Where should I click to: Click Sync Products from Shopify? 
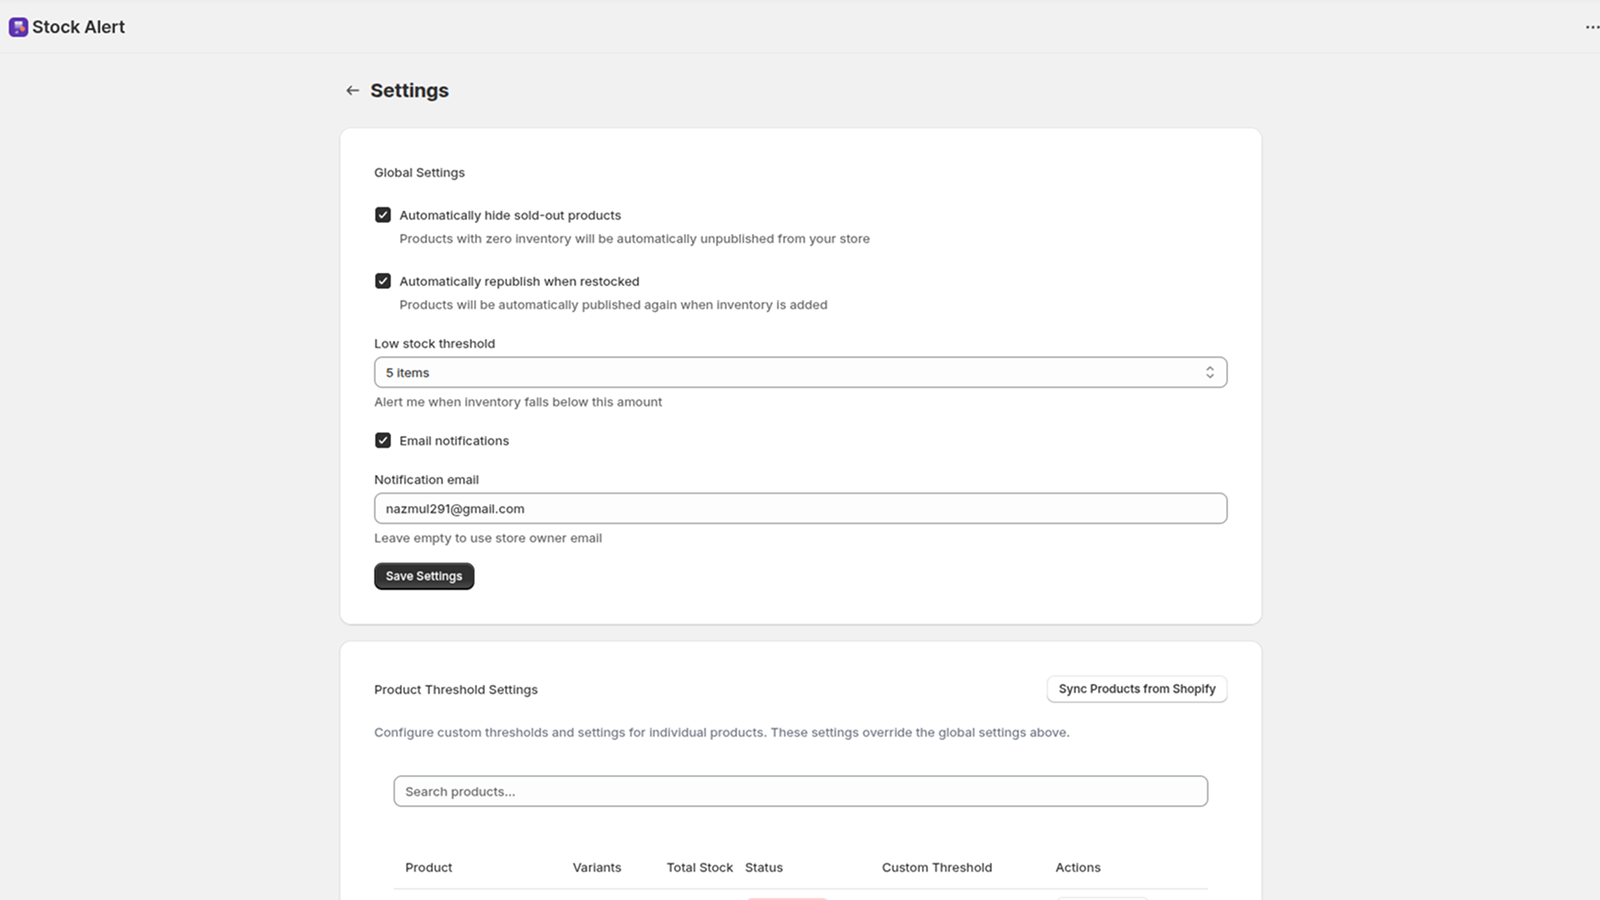point(1136,688)
